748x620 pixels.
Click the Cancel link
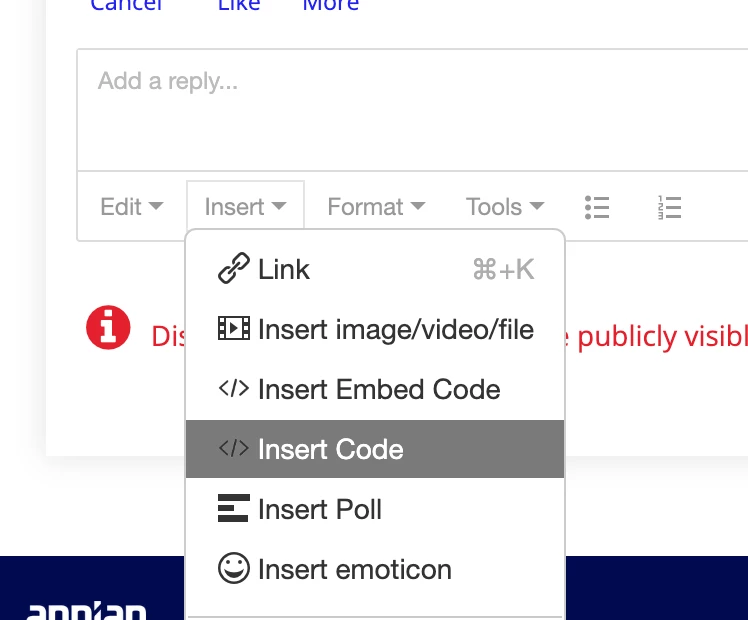126,5
